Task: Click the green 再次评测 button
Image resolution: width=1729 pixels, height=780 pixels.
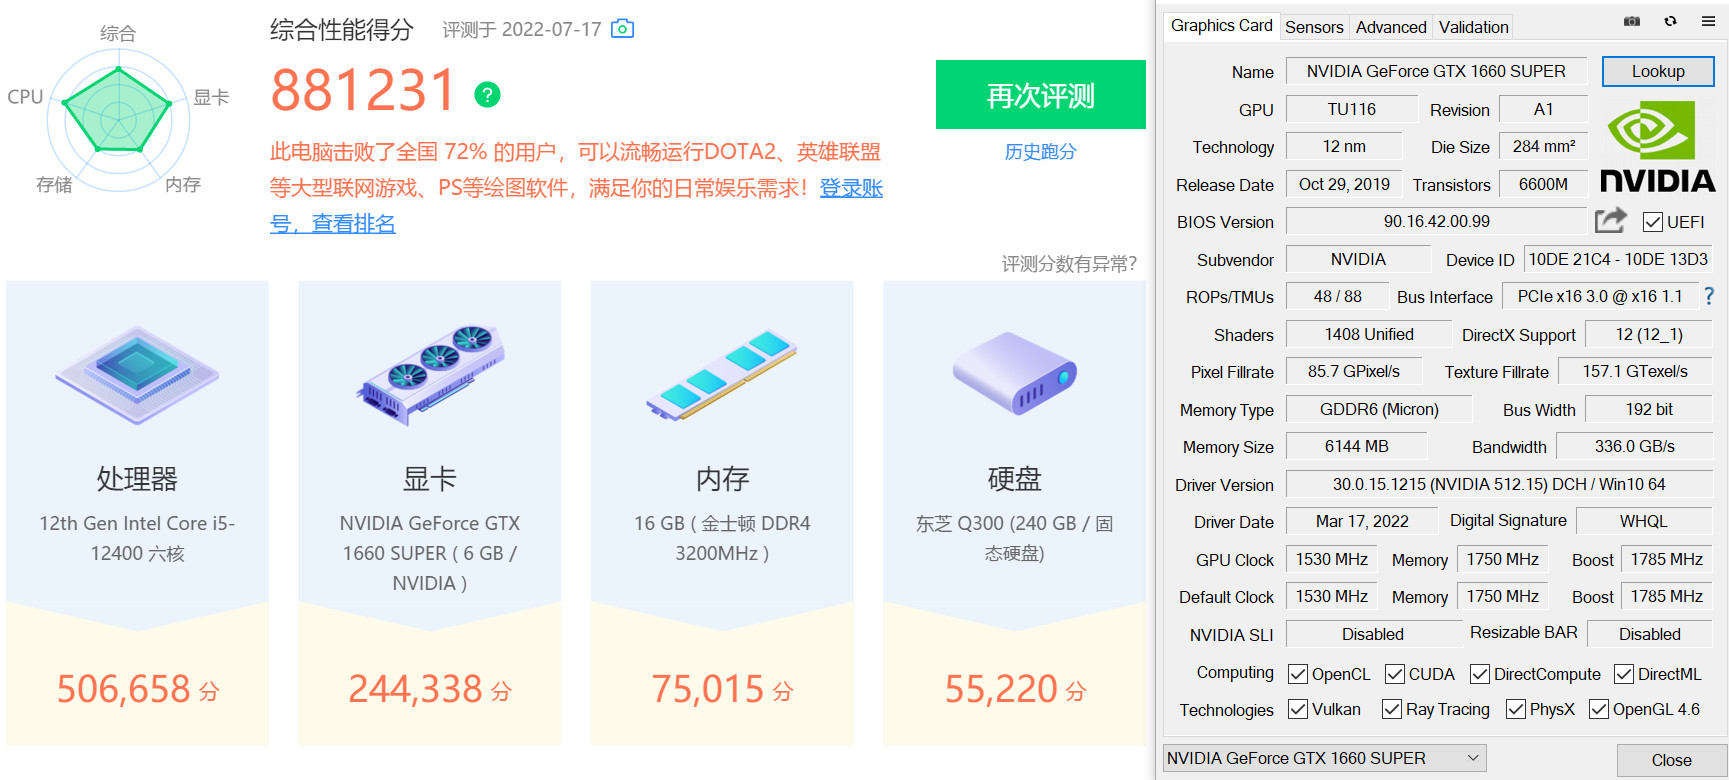Action: pos(1041,95)
